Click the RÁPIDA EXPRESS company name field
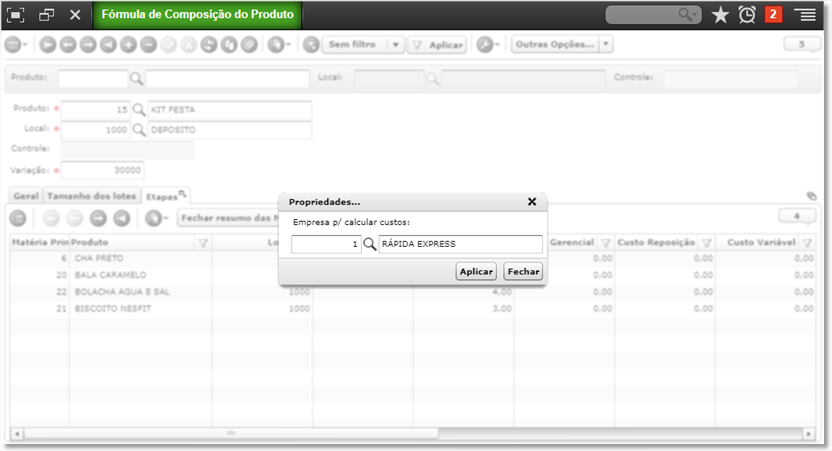Image resolution: width=832 pixels, height=451 pixels. pos(460,244)
